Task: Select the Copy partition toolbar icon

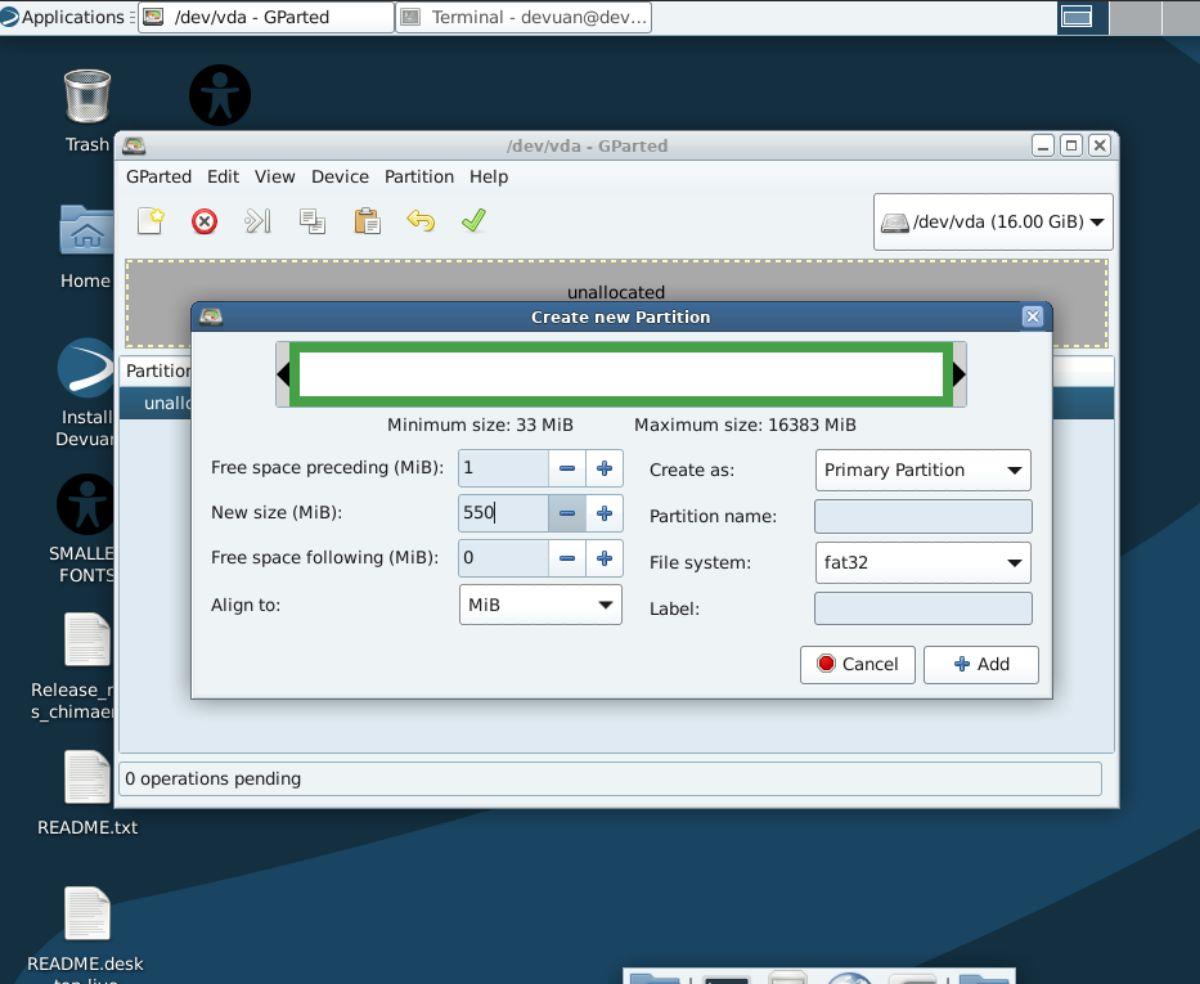Action: 313,220
